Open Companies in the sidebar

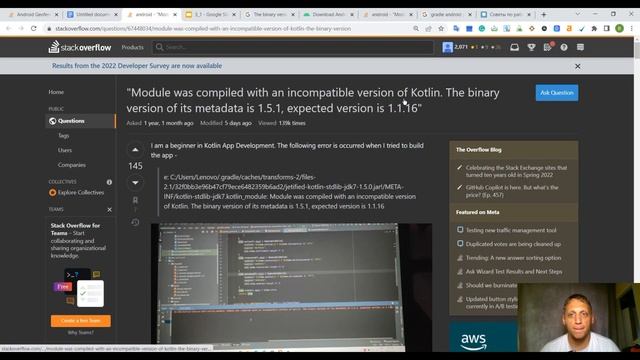coord(71,165)
